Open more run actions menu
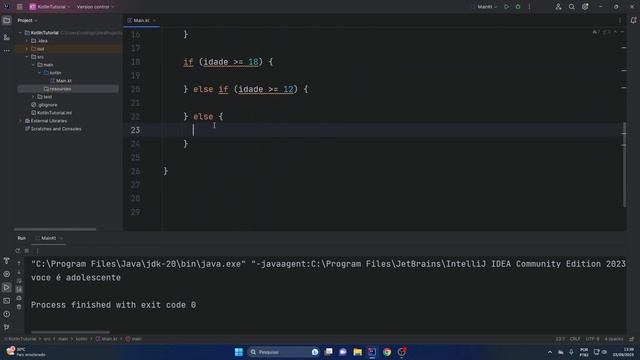Image resolution: width=640 pixels, height=360 pixels. tap(529, 7)
